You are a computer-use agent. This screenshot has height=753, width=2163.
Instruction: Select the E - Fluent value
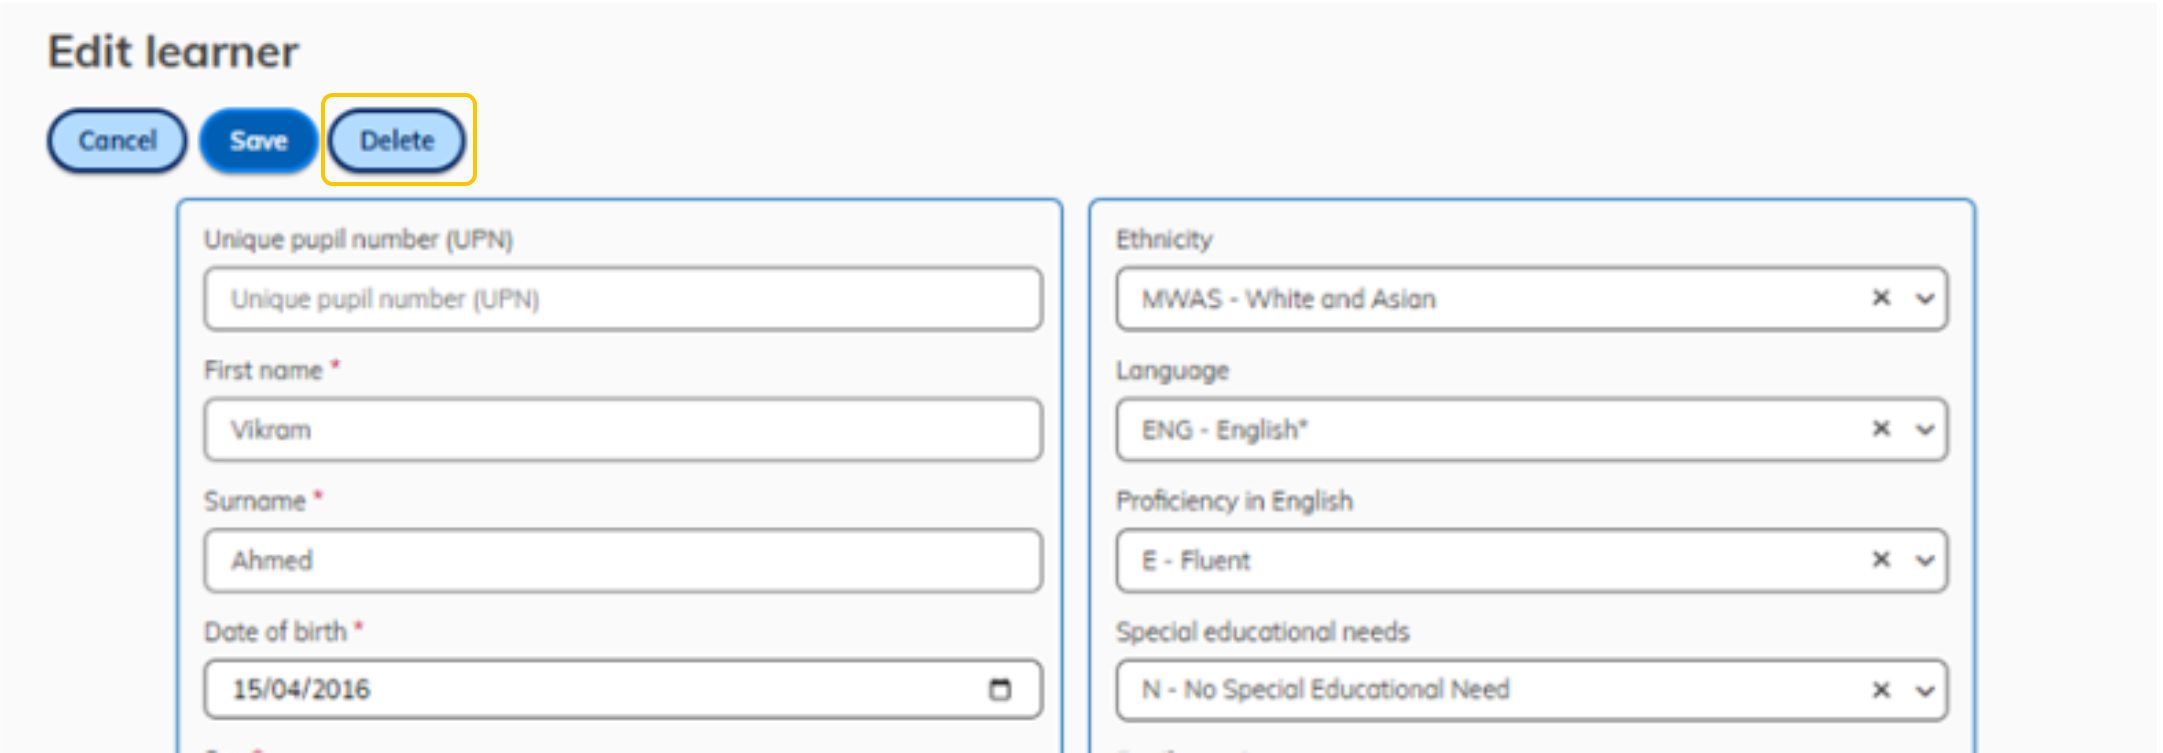pos(1196,560)
